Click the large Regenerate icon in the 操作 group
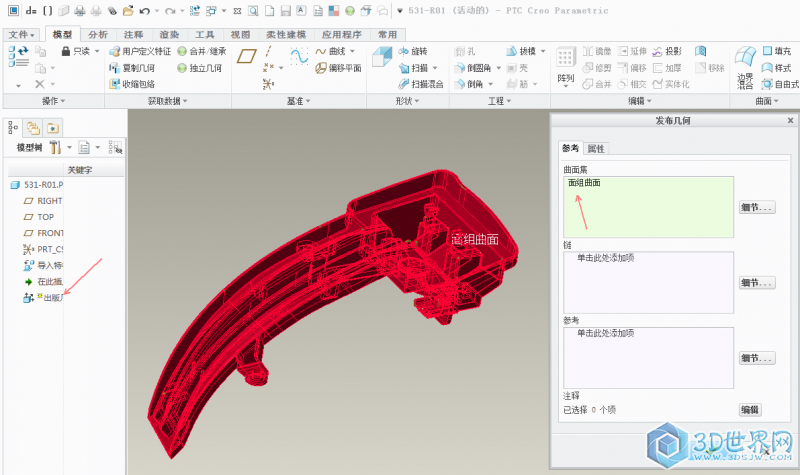 point(19,56)
